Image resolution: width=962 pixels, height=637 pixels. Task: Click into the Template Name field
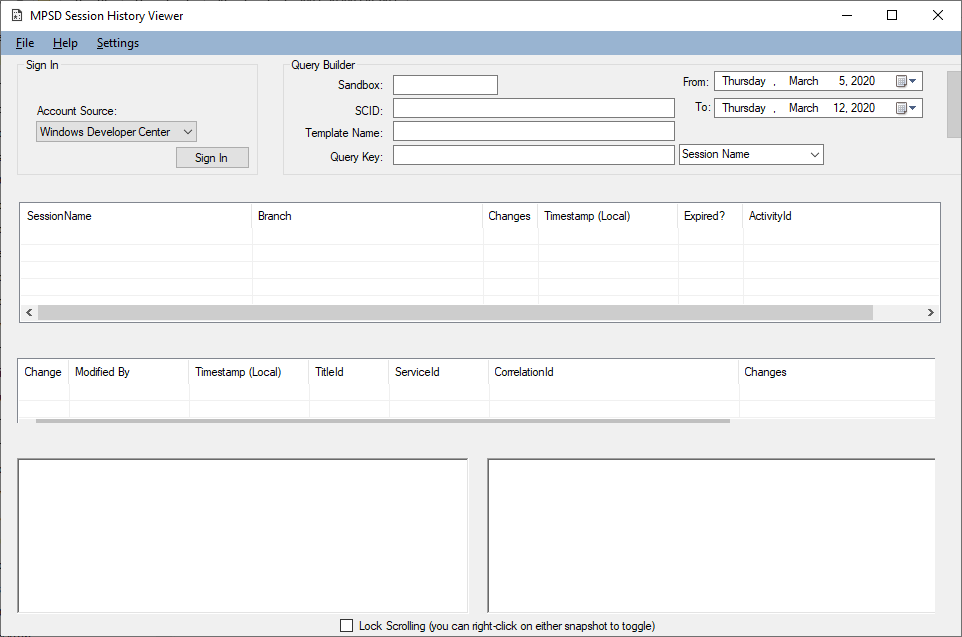[534, 131]
